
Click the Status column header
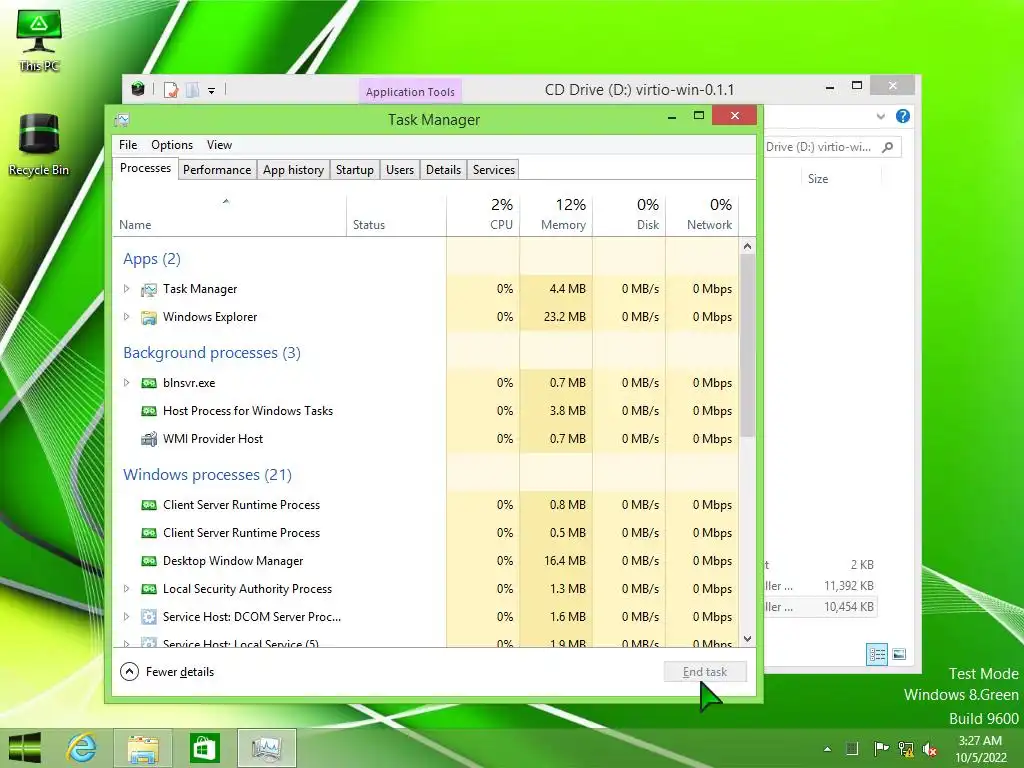(x=396, y=216)
